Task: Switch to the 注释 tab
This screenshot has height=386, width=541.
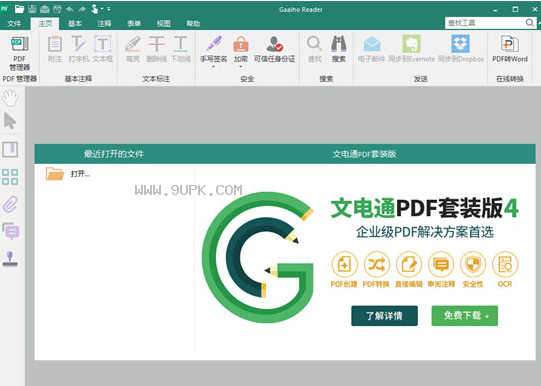Action: [105, 23]
